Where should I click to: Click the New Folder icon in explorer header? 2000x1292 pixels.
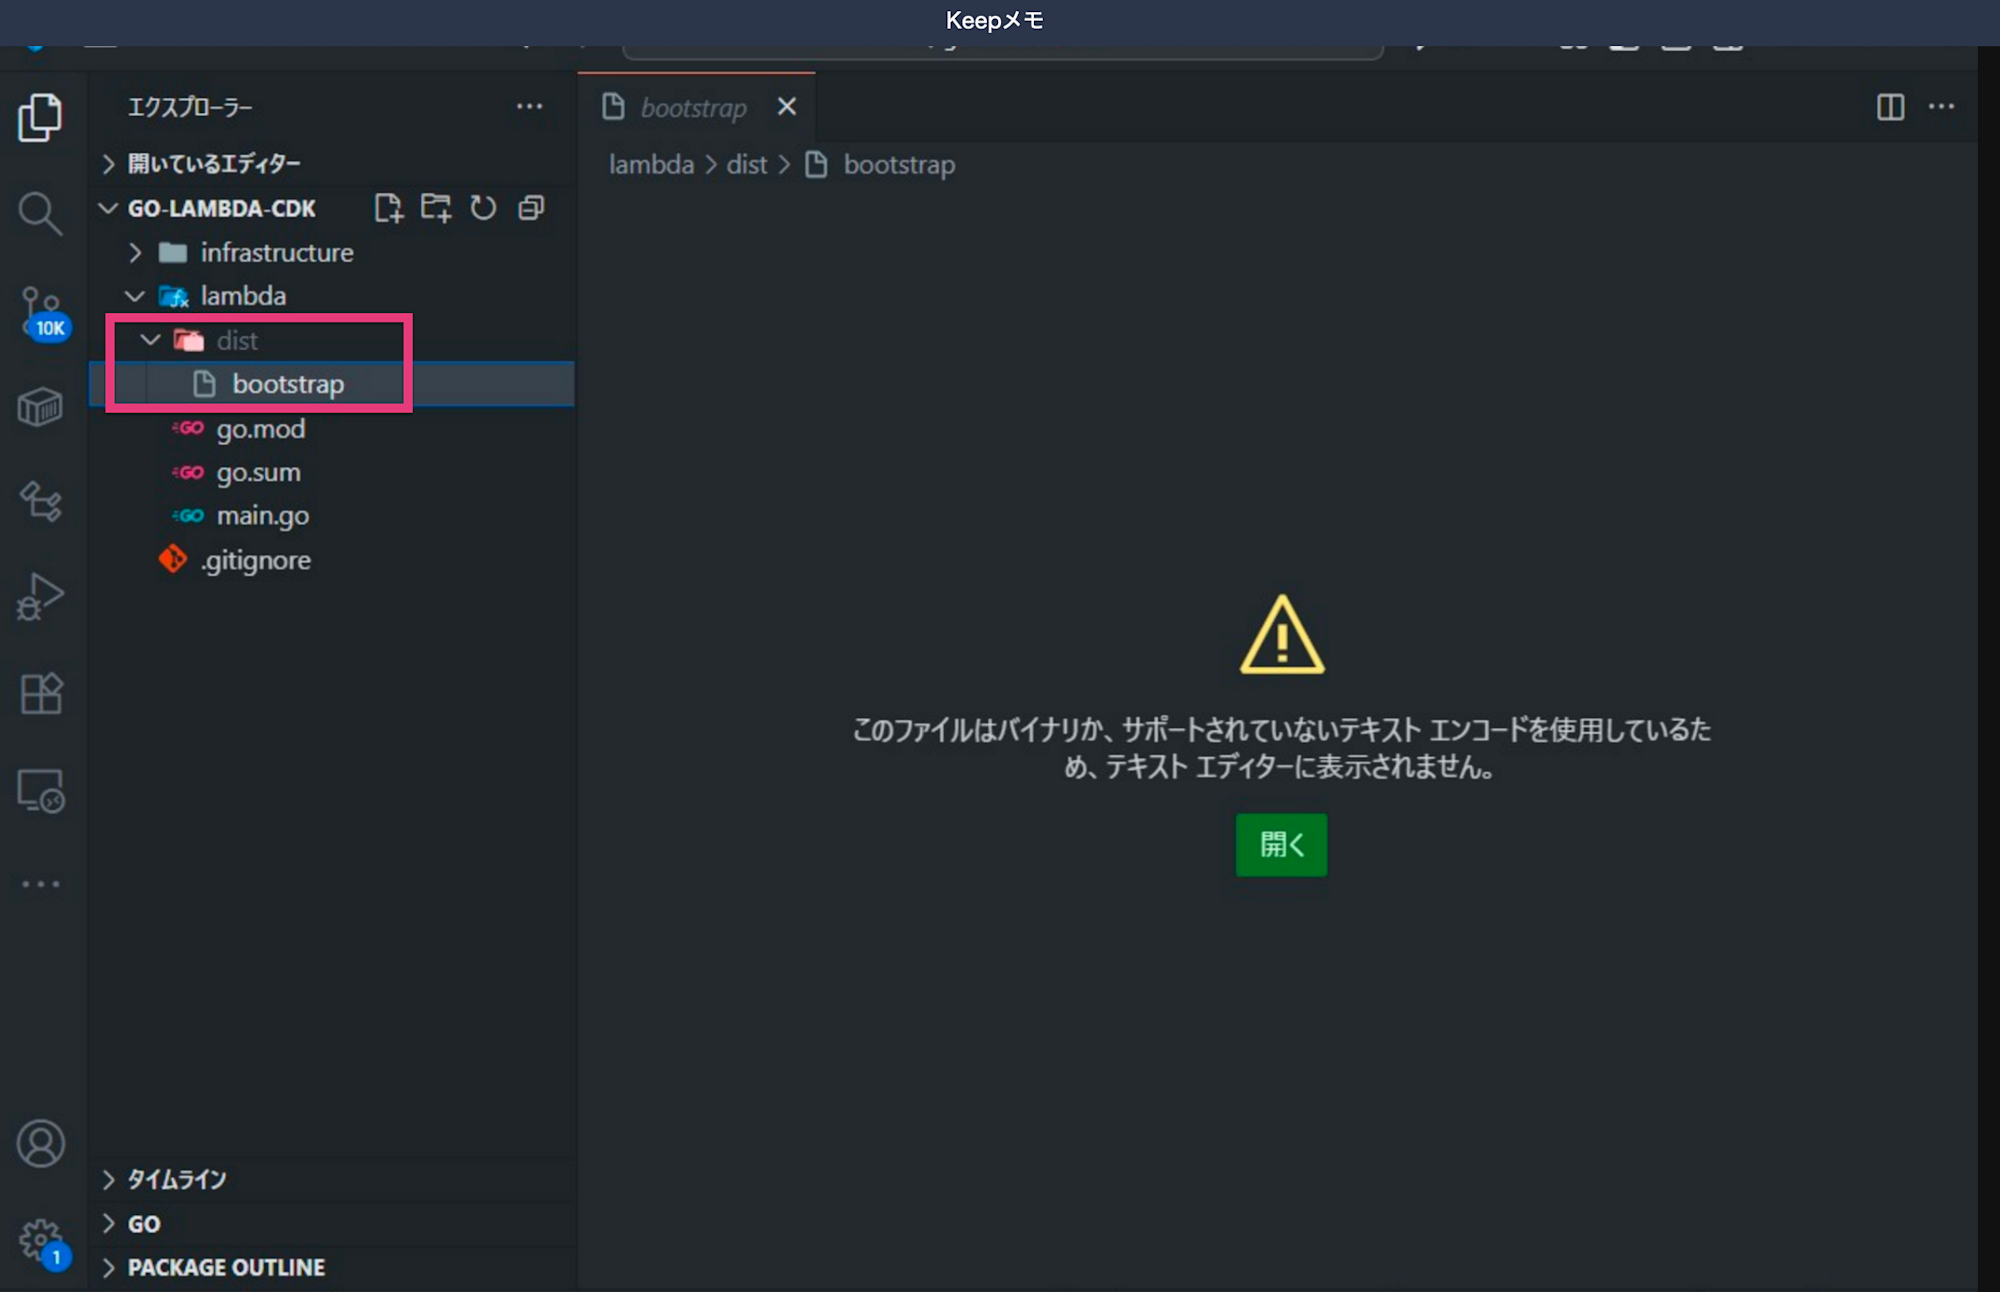pos(436,208)
